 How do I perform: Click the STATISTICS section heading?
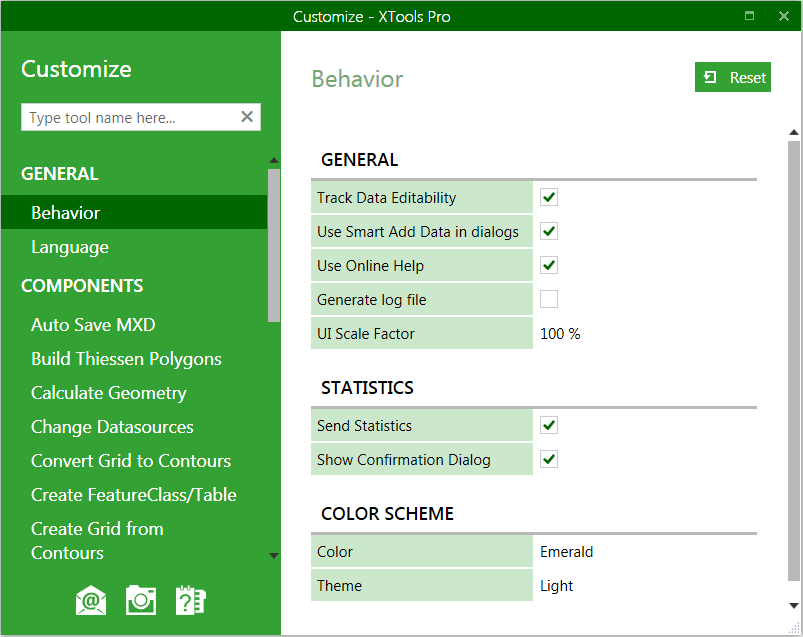point(367,388)
